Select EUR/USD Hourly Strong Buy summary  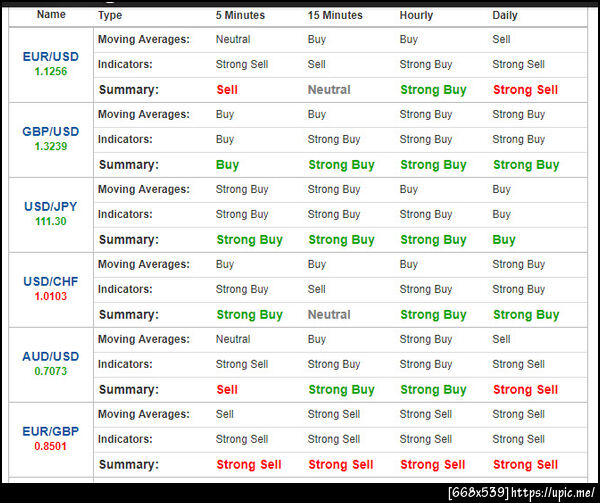pyautogui.click(x=433, y=90)
